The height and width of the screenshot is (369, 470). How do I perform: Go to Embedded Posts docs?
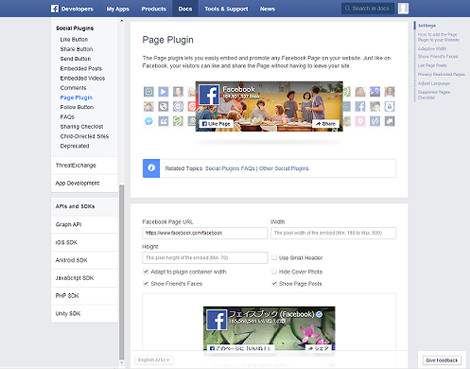pos(81,68)
